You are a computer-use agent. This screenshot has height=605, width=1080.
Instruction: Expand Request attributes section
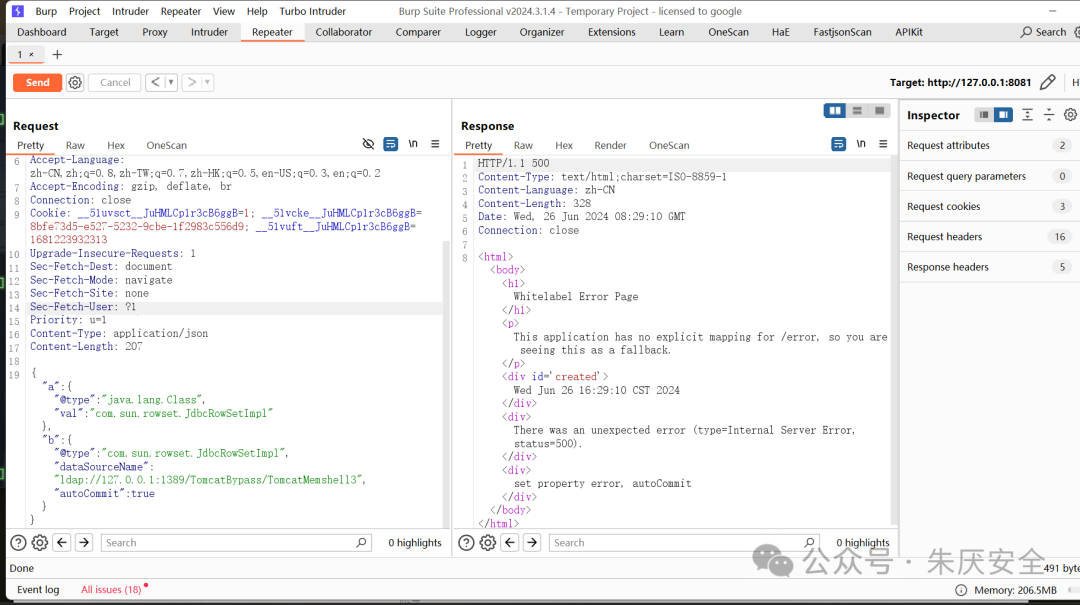(989, 145)
